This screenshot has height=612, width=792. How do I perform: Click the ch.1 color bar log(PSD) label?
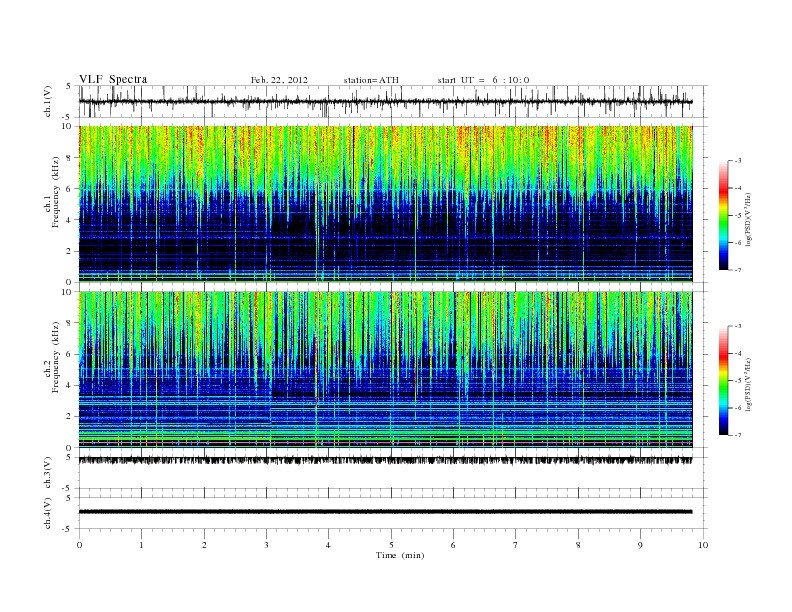(748, 219)
